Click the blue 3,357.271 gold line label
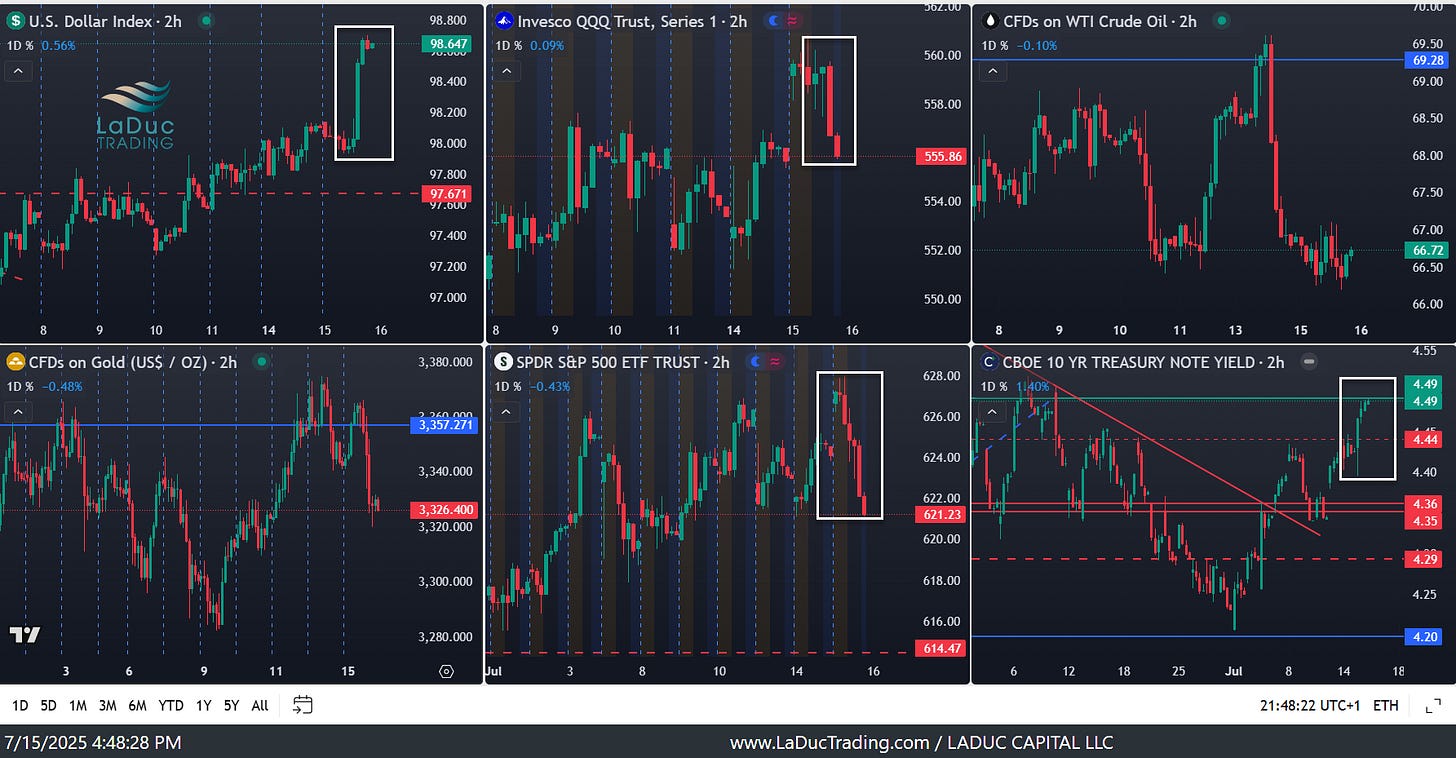The width and height of the screenshot is (1456, 758). 444,425
